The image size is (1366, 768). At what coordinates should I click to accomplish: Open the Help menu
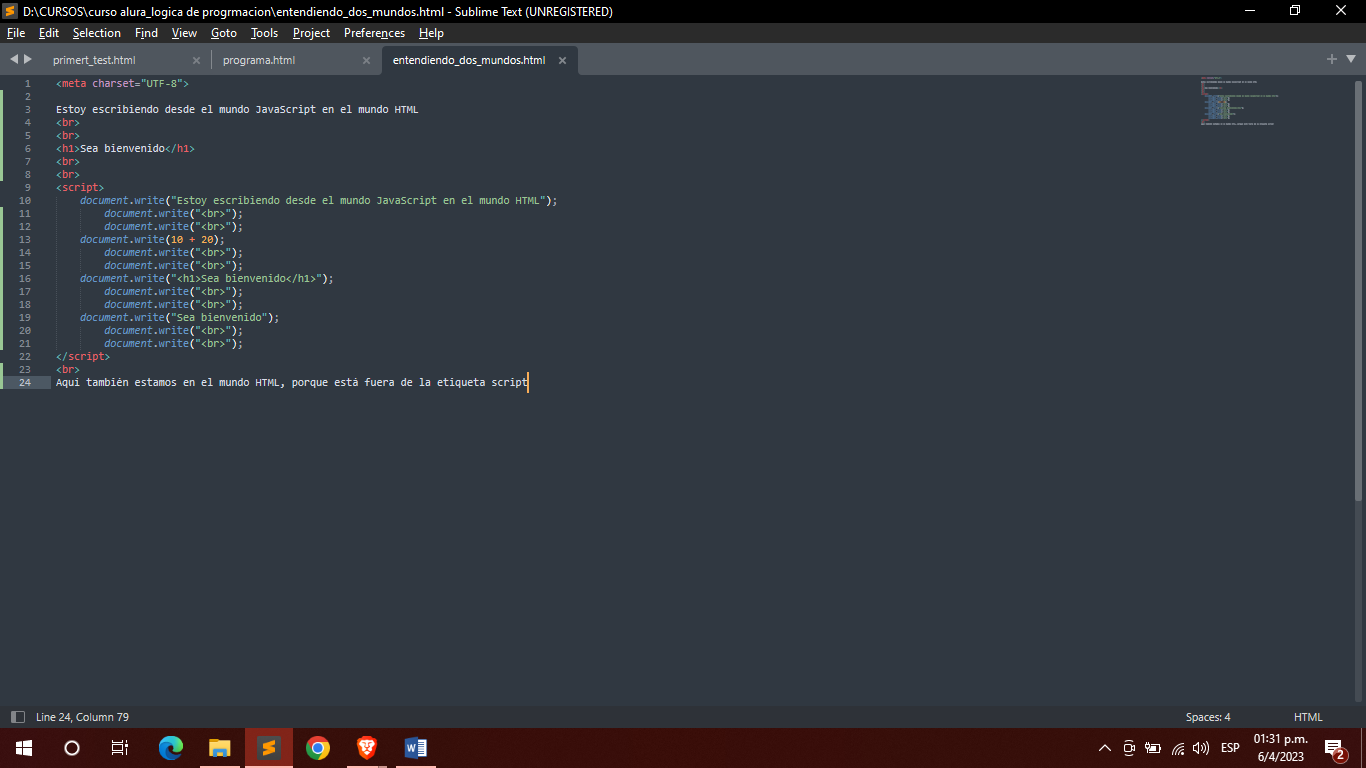click(x=431, y=33)
